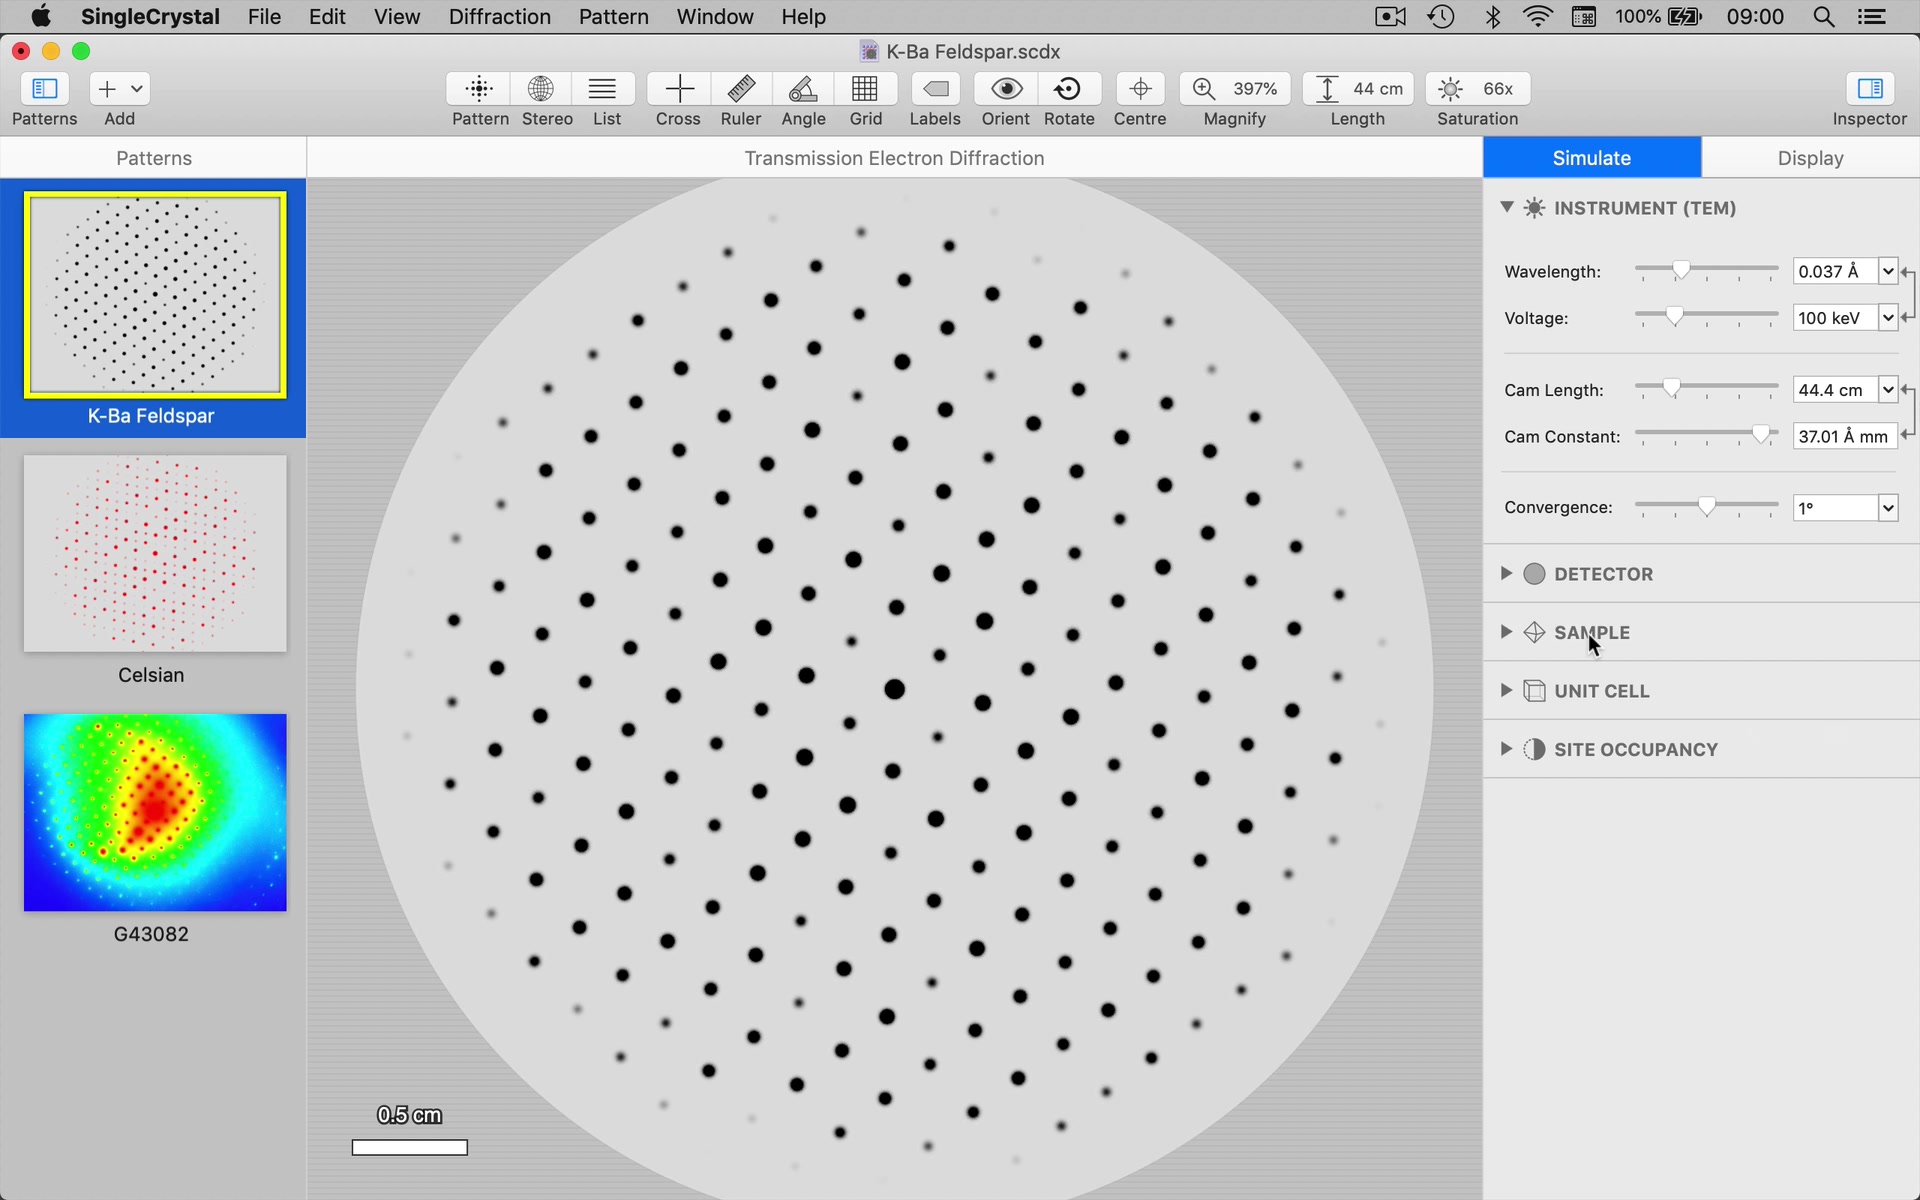Toggle the Cross overlay on the pattern
This screenshot has height=1200, width=1920.
click(x=677, y=97)
